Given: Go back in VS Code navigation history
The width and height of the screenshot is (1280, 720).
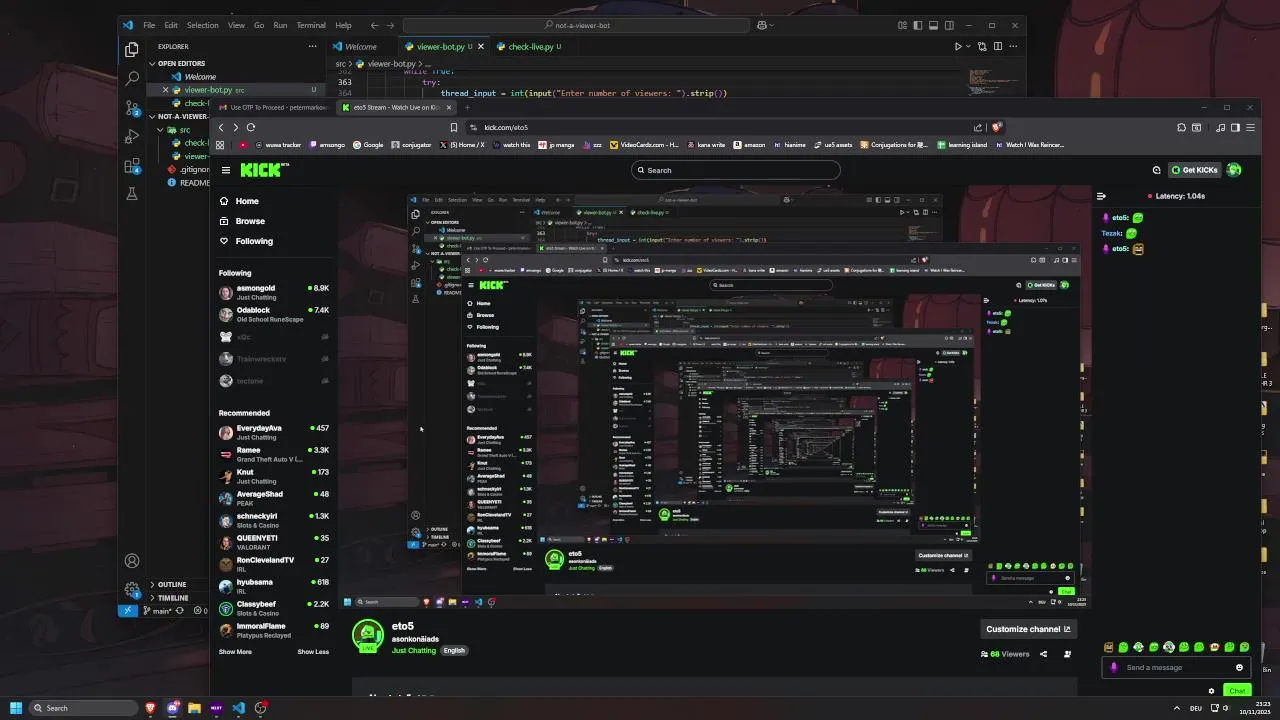Looking at the screenshot, I should [x=374, y=25].
